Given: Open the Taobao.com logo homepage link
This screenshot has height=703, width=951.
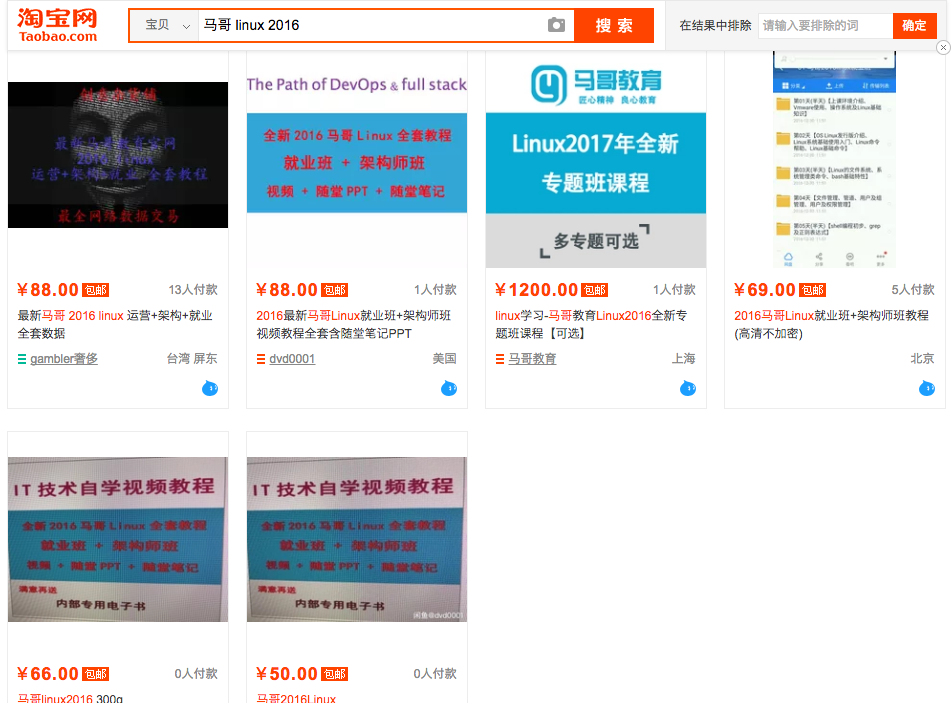Looking at the screenshot, I should 57,25.
